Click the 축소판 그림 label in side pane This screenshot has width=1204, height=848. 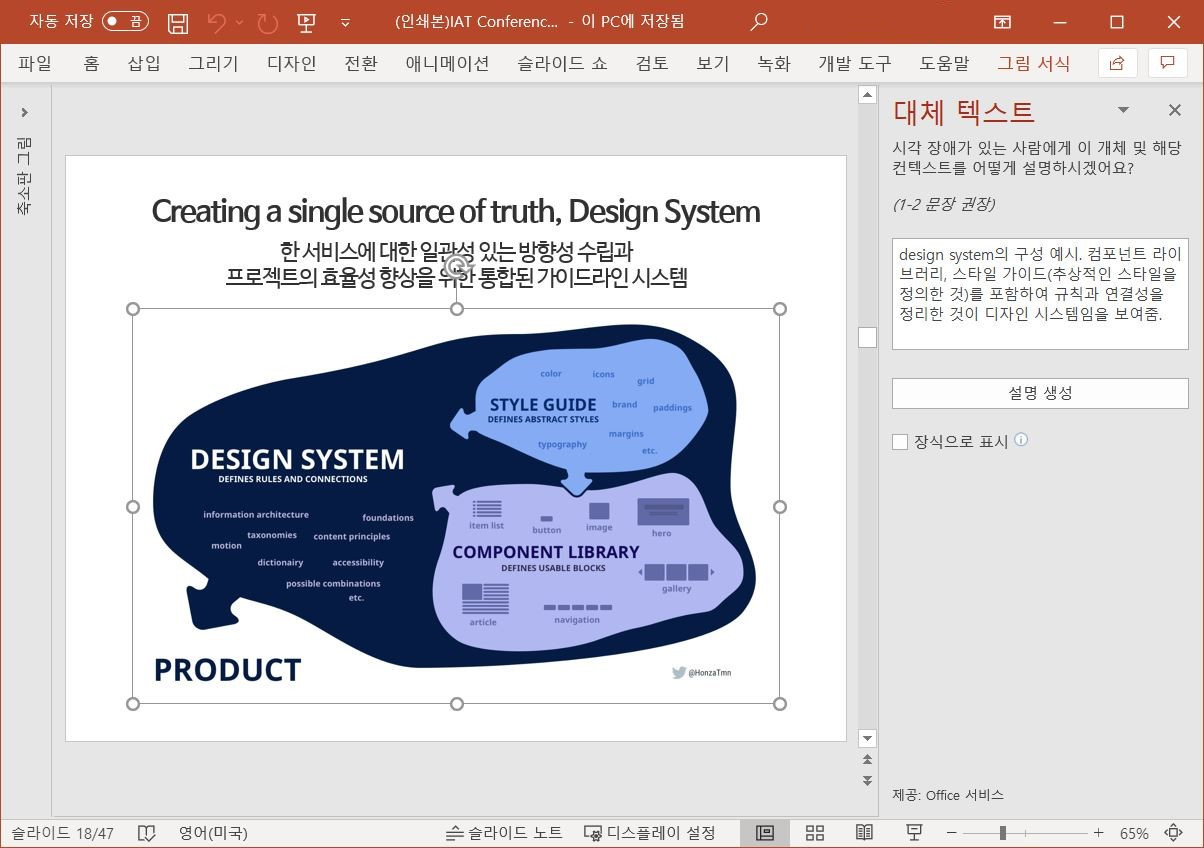[25, 176]
